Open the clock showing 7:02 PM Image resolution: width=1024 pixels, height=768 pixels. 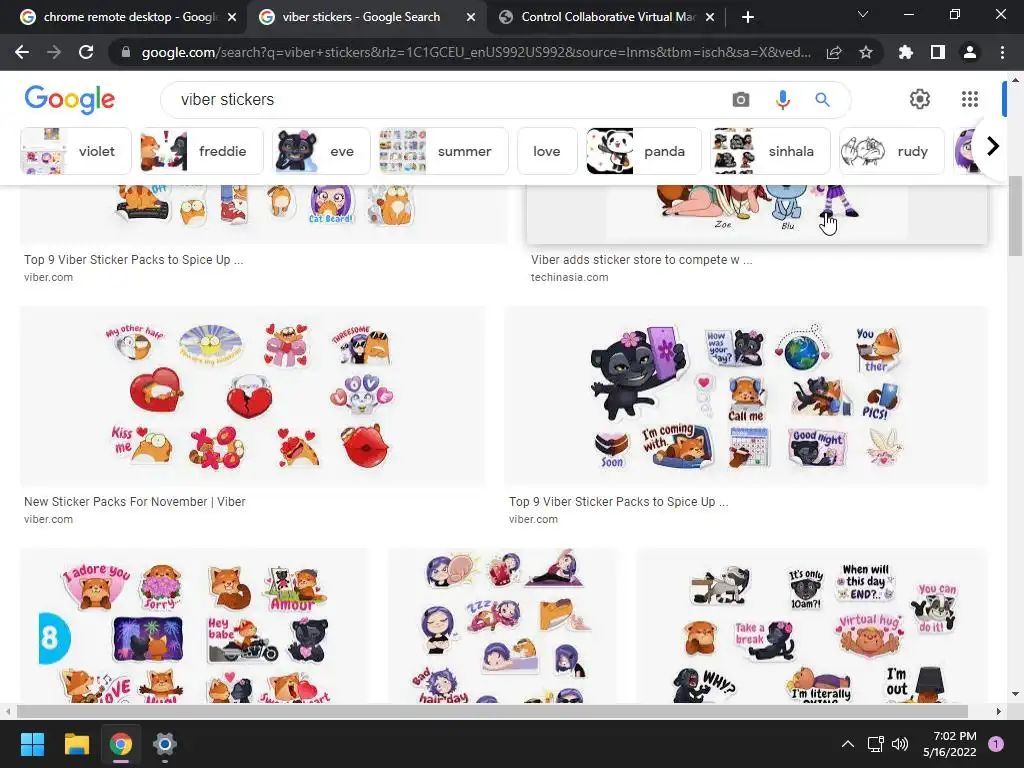pyautogui.click(x=950, y=744)
